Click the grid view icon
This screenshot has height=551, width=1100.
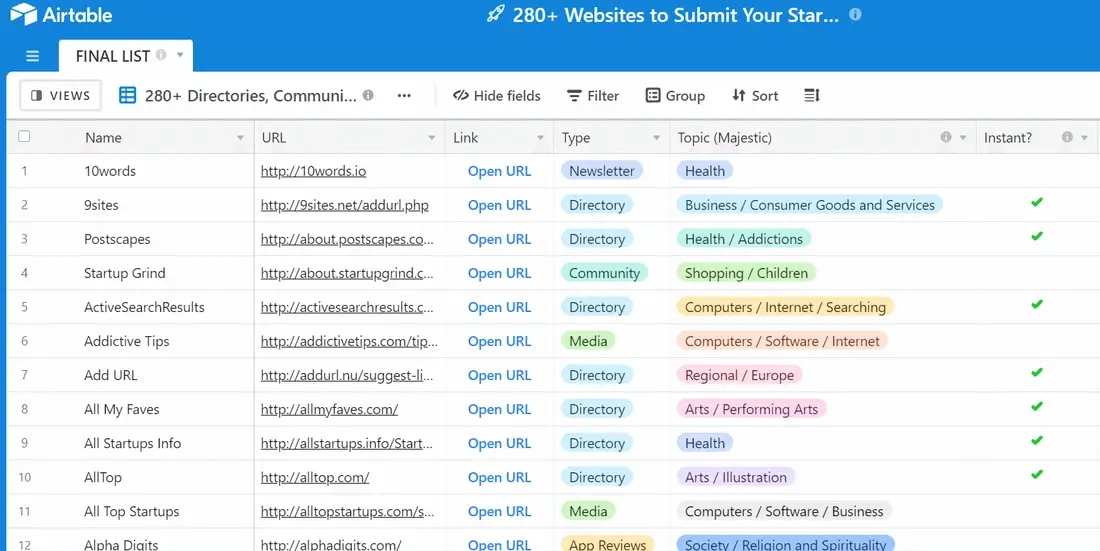click(x=128, y=95)
